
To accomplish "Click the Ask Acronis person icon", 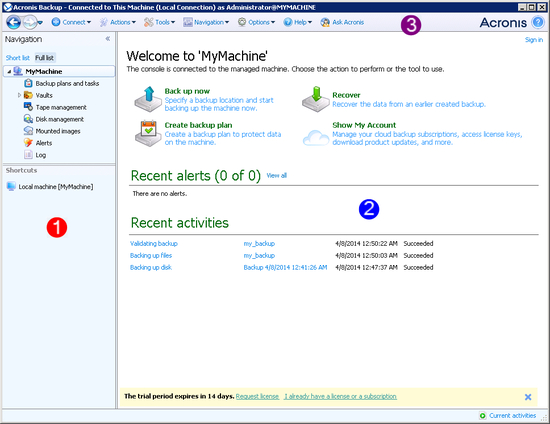I will coord(325,22).
